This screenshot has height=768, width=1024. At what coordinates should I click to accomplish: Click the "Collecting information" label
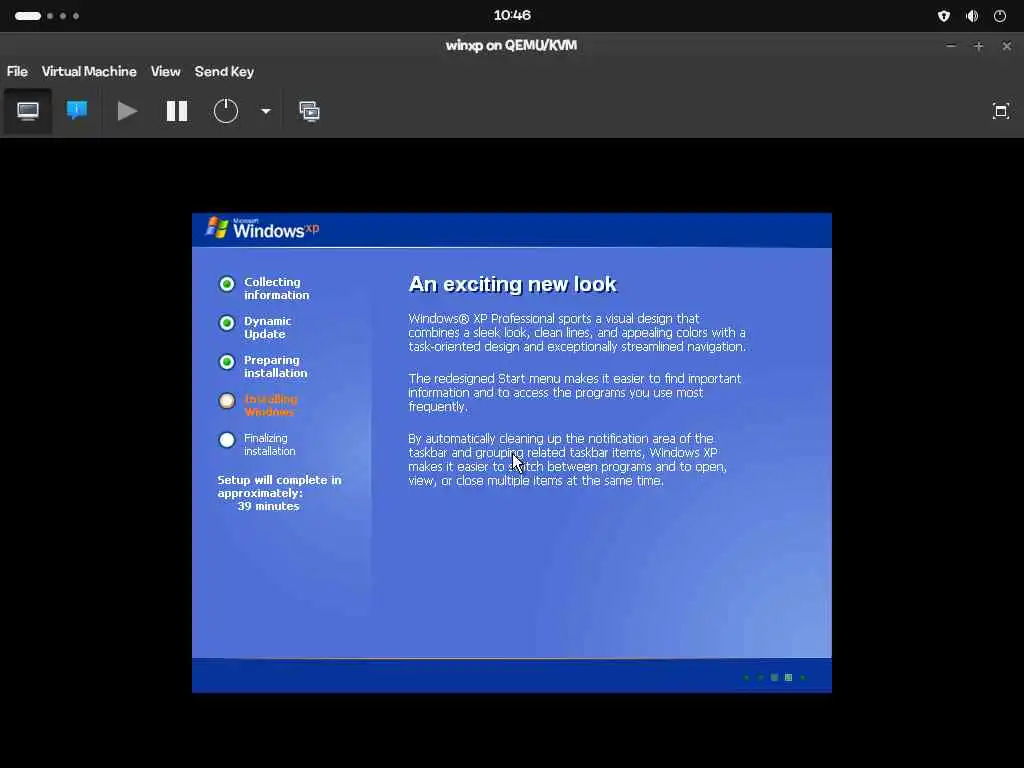coord(276,289)
